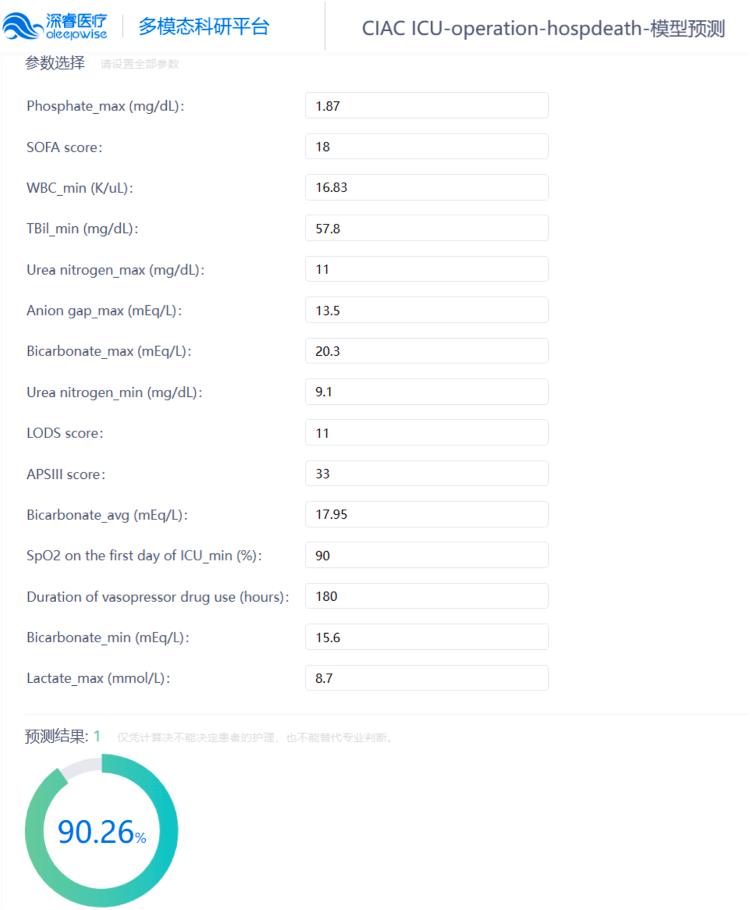
Task: Select the Phosphate_max input field
Action: (x=427, y=106)
